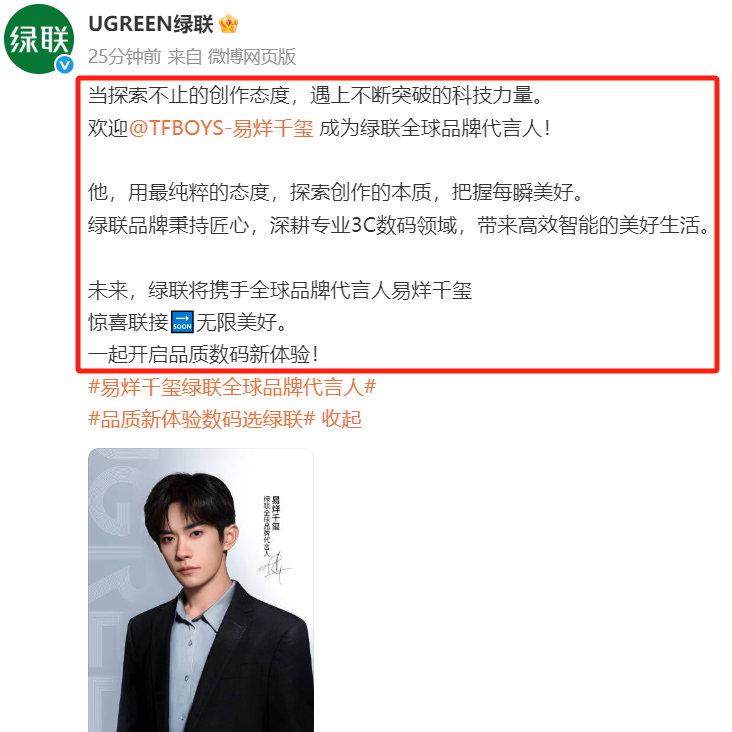
Task: Open the UGREEN绿联 username link
Action: [151, 24]
